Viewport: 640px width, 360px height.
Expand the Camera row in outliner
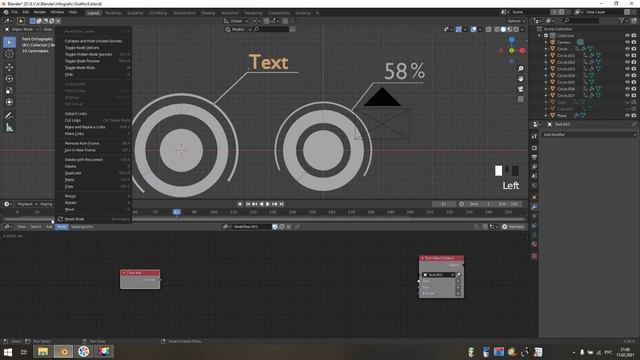546,42
